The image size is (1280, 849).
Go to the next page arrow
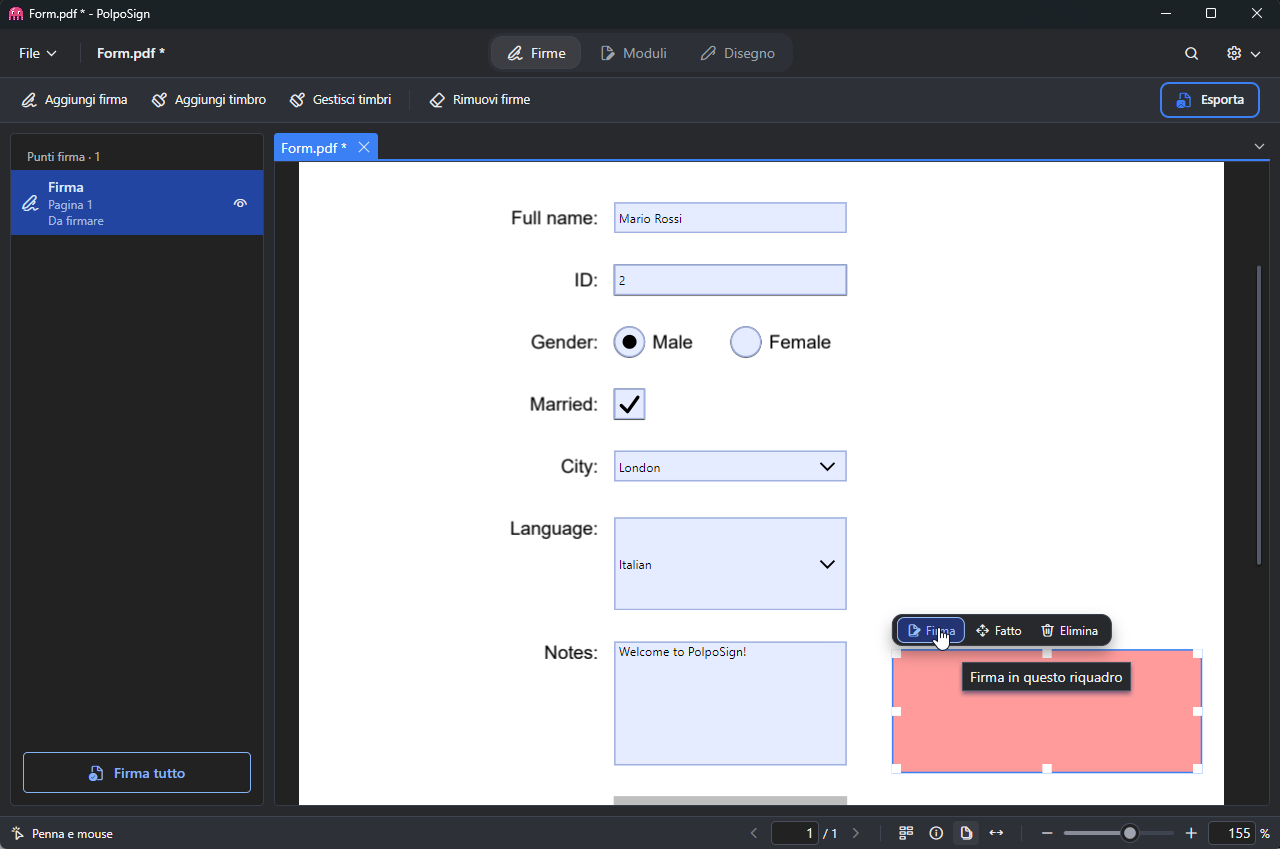(x=855, y=833)
